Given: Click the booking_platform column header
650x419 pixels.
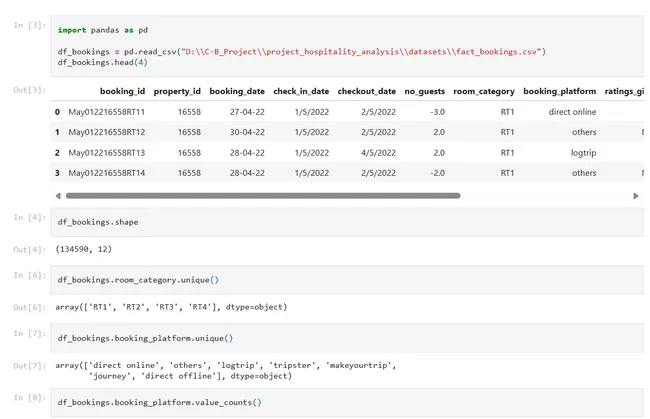Looking at the screenshot, I should tap(560, 91).
